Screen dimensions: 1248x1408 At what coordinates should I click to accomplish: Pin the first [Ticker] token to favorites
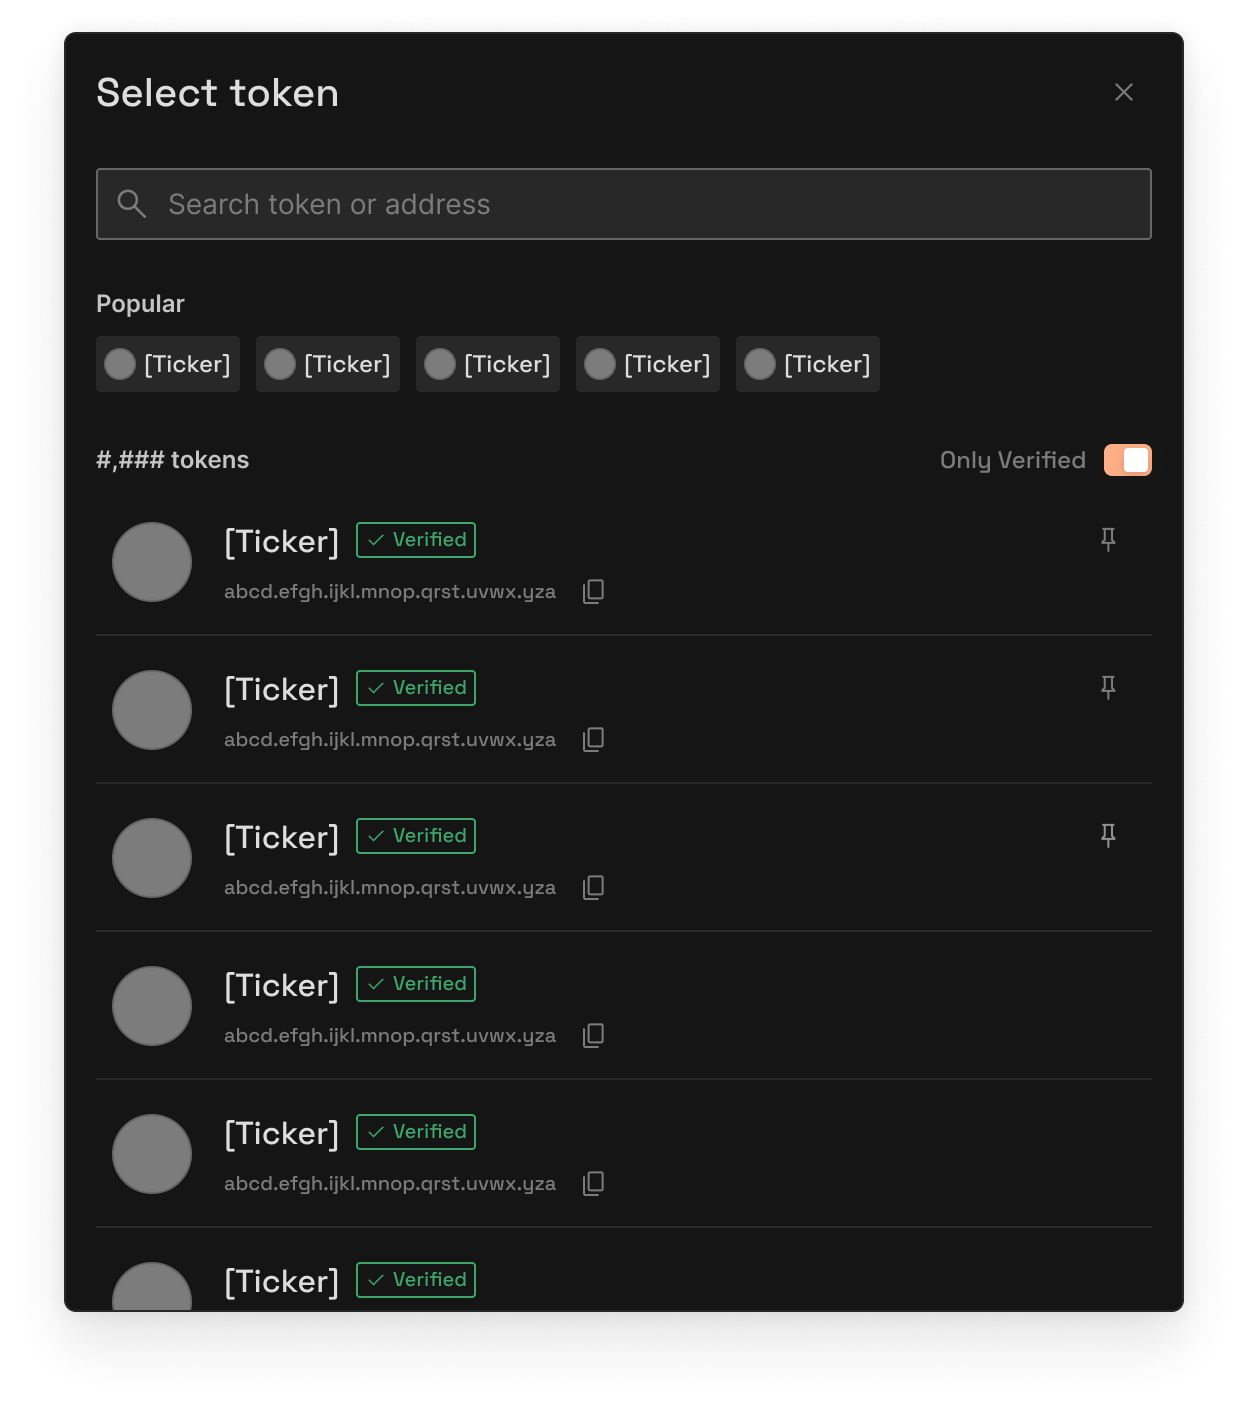pyautogui.click(x=1108, y=539)
